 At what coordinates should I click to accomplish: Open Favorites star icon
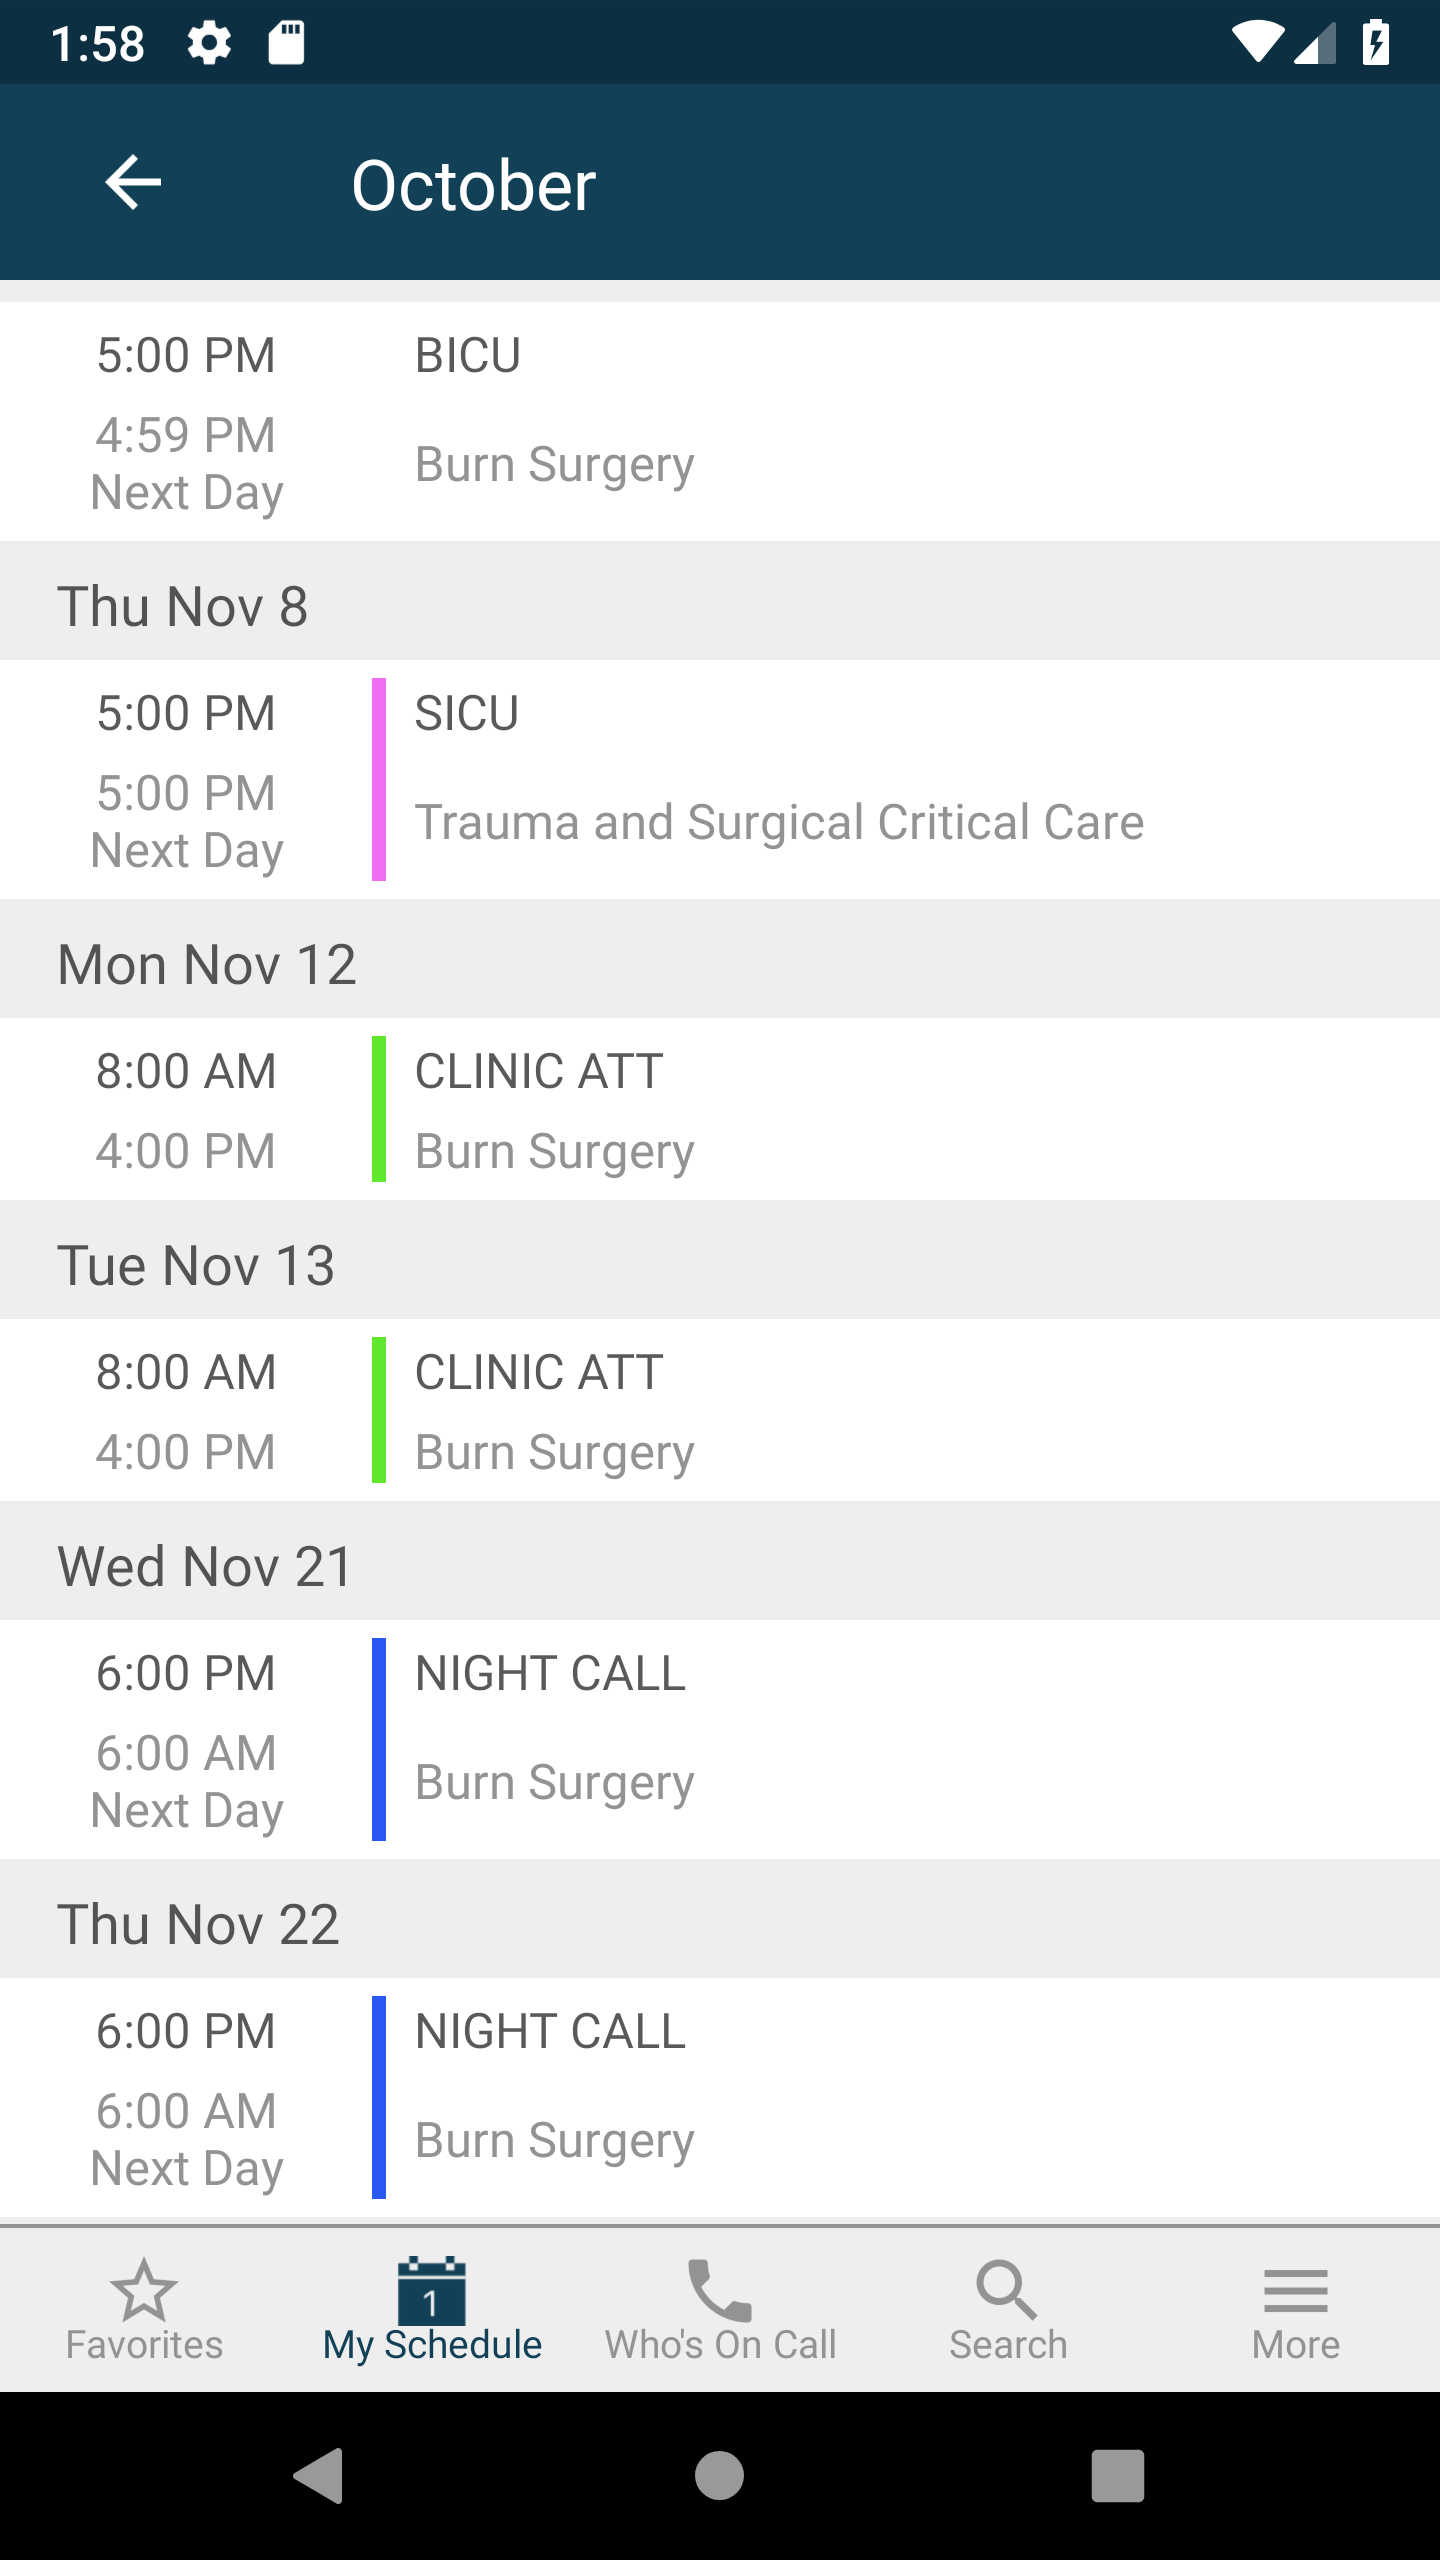[144, 2289]
